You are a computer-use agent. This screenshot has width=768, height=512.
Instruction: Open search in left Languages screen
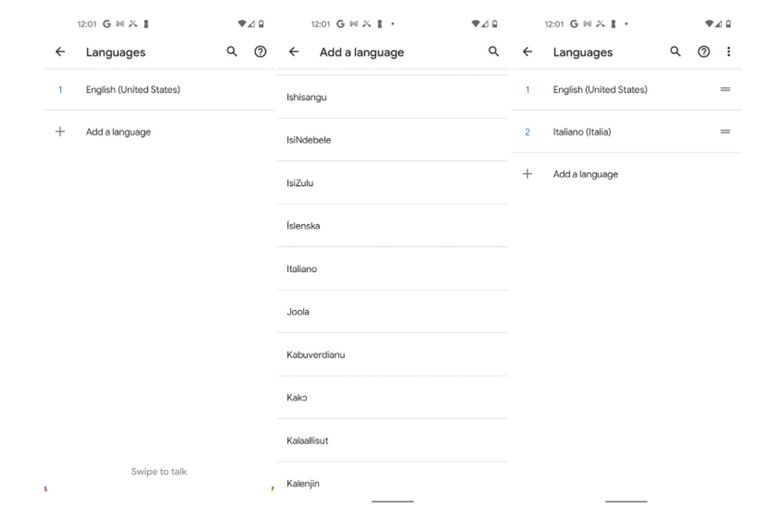coord(232,52)
